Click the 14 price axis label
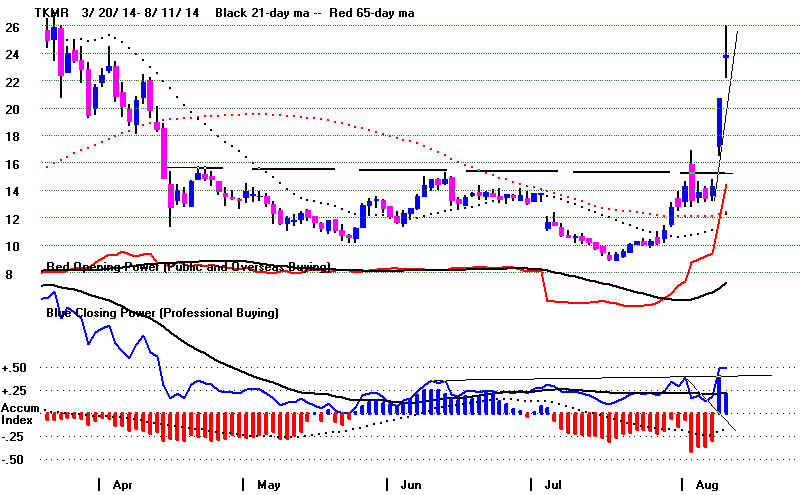This screenshot has width=800, height=495. pyautogui.click(x=13, y=191)
